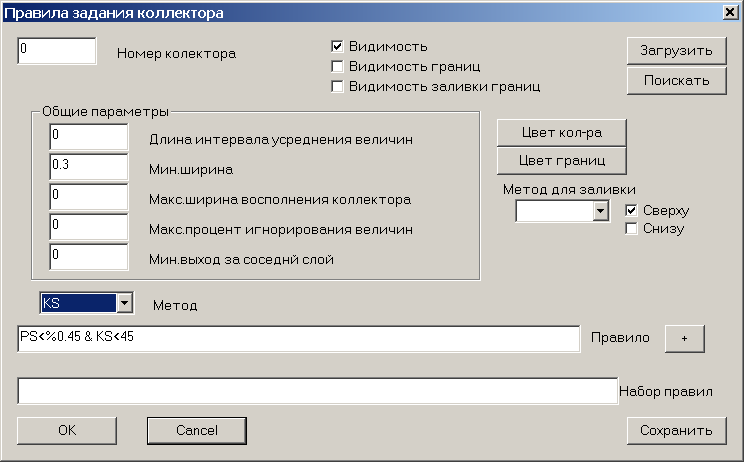The height and width of the screenshot is (462, 744).
Task: Click the Загрузить button
Action: (676, 51)
